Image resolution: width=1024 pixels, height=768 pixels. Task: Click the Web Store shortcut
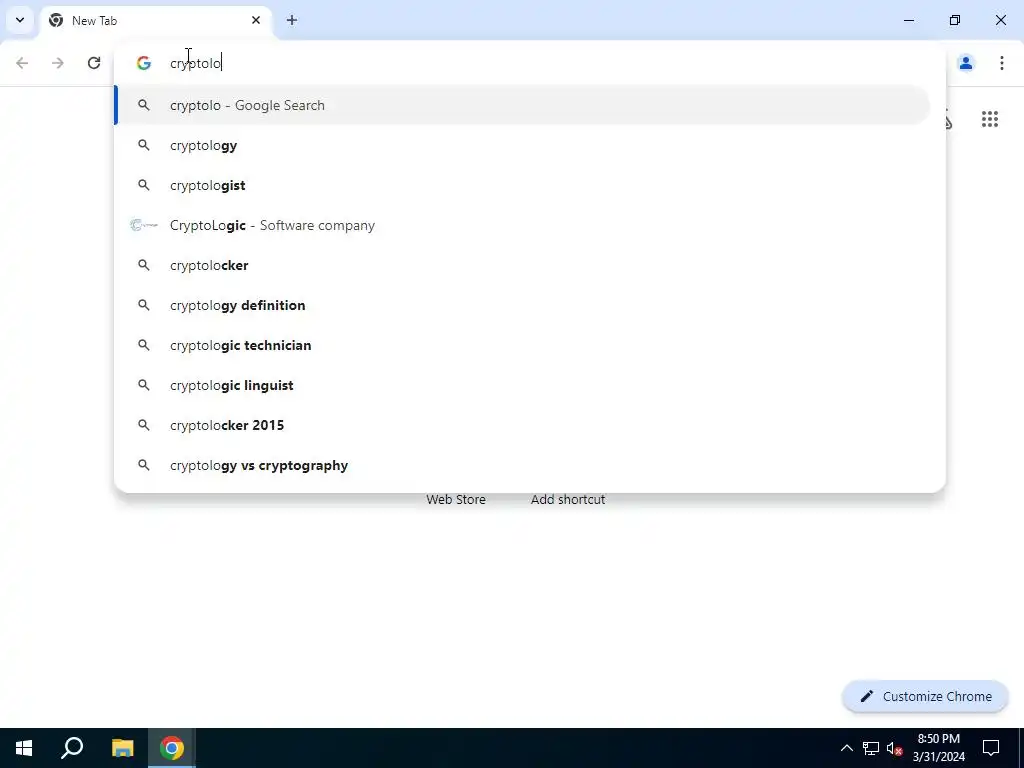click(456, 499)
